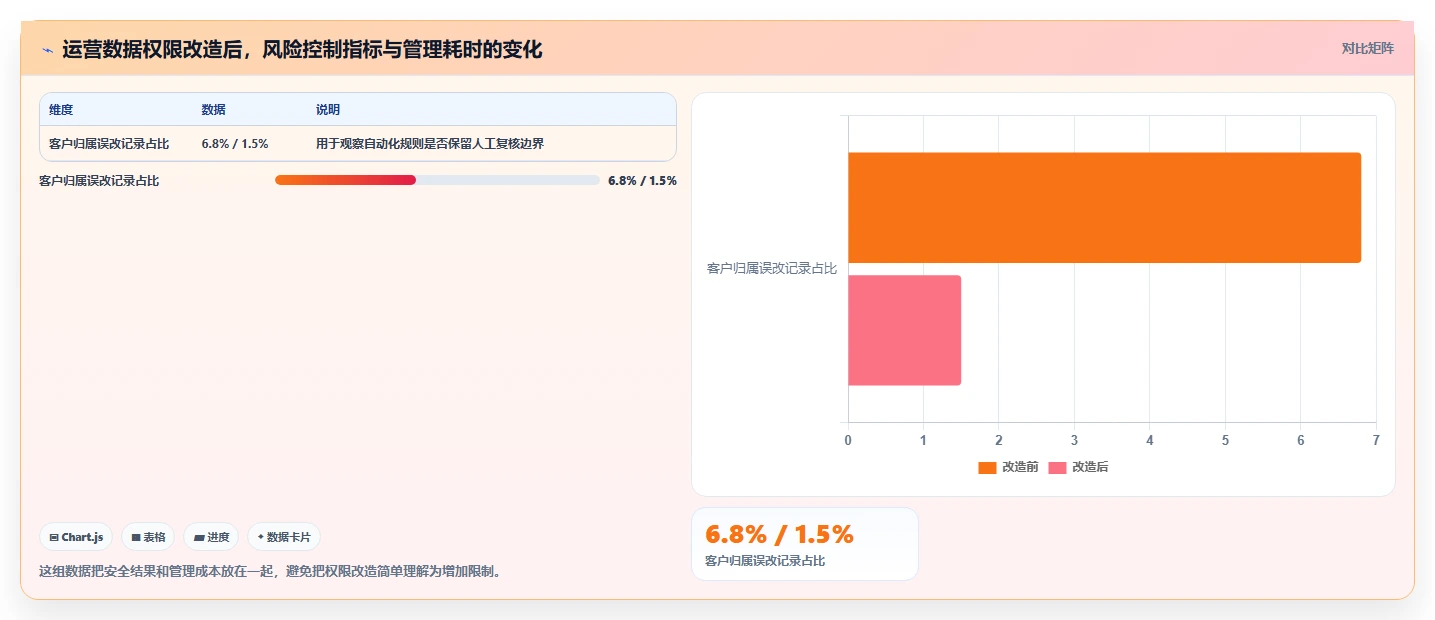Click the 改造前 legend text
Viewport: 1435px width, 620px height.
click(x=1020, y=467)
